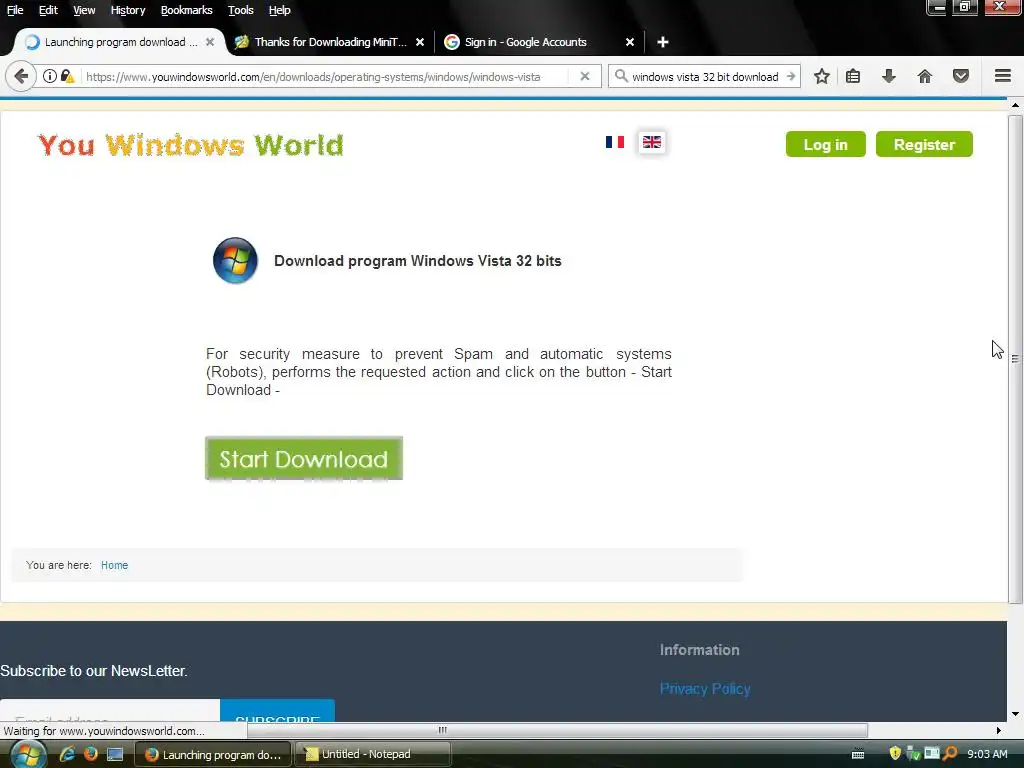Go to Firefox Home icon

925,76
